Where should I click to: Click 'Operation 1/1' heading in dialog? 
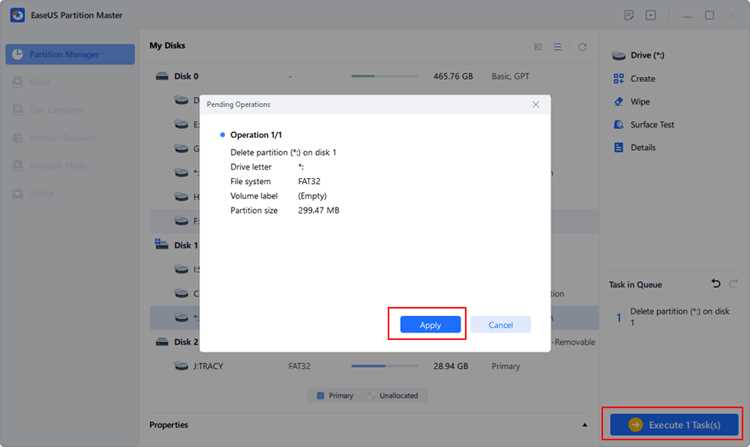point(256,135)
